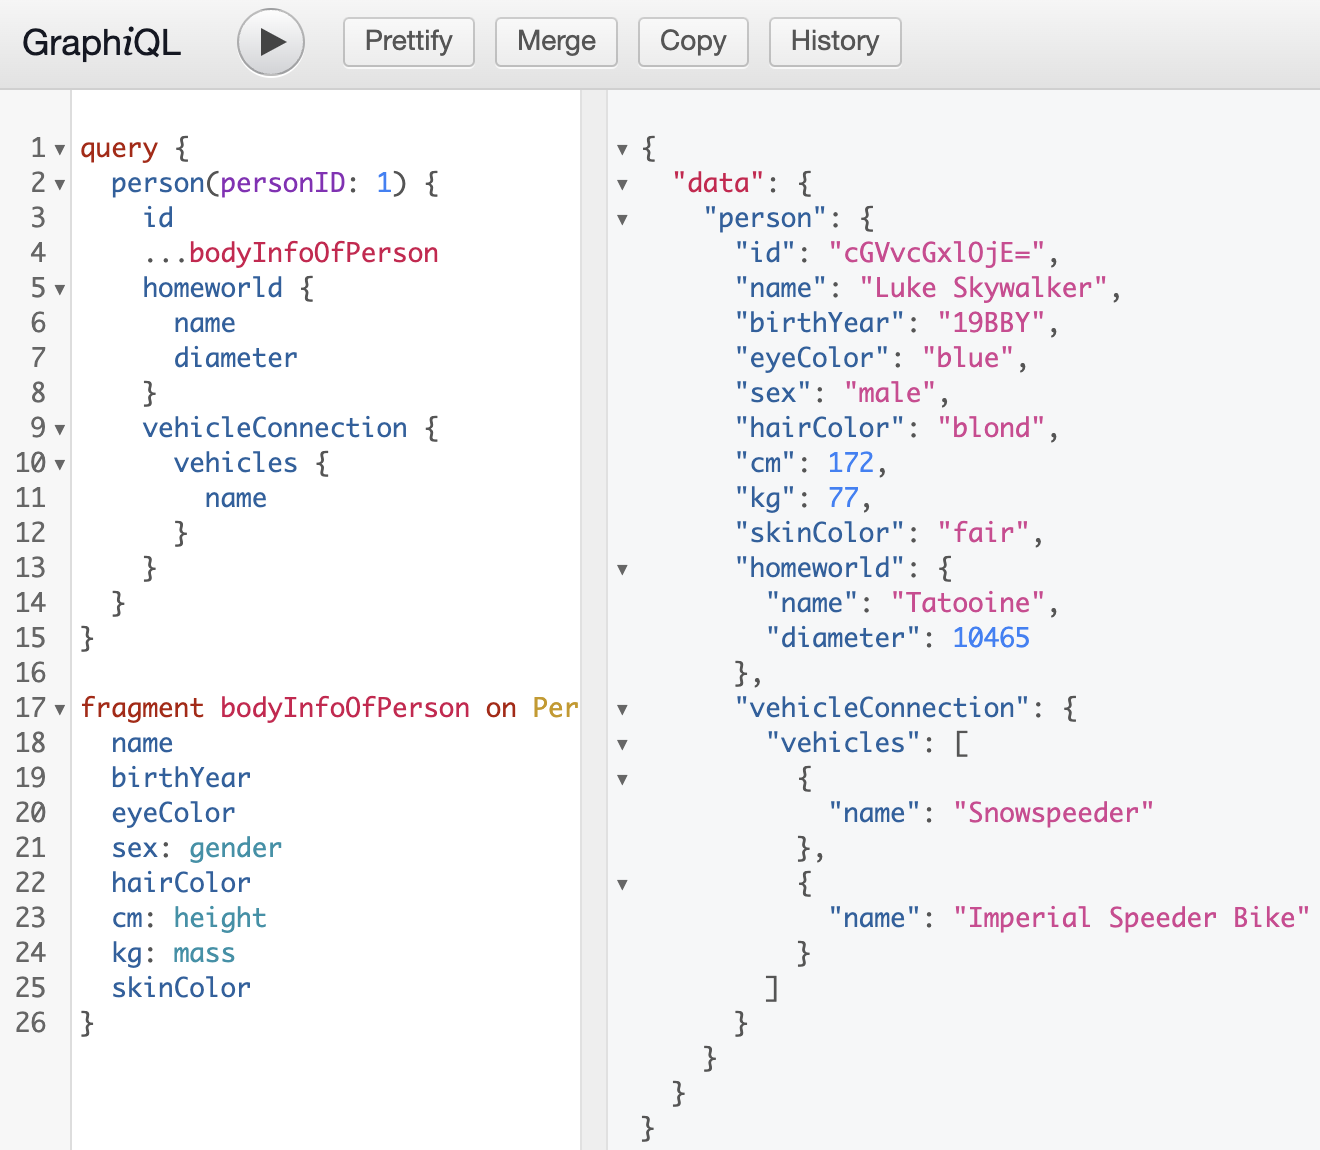Image resolution: width=1320 pixels, height=1150 pixels.
Task: Click the vehicleConnection field in the query editor
Action: coord(275,428)
